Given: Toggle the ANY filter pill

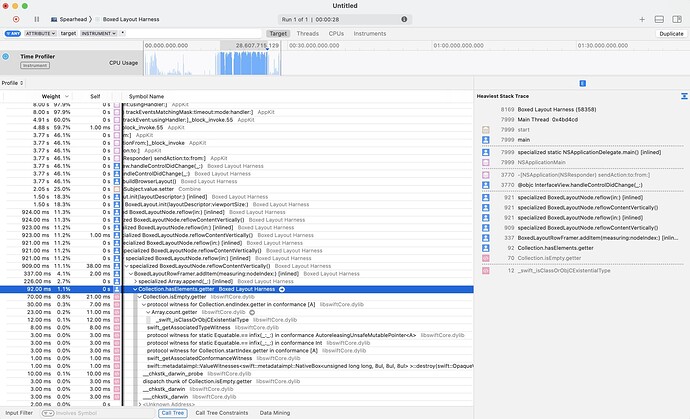Looking at the screenshot, I should coord(13,33).
